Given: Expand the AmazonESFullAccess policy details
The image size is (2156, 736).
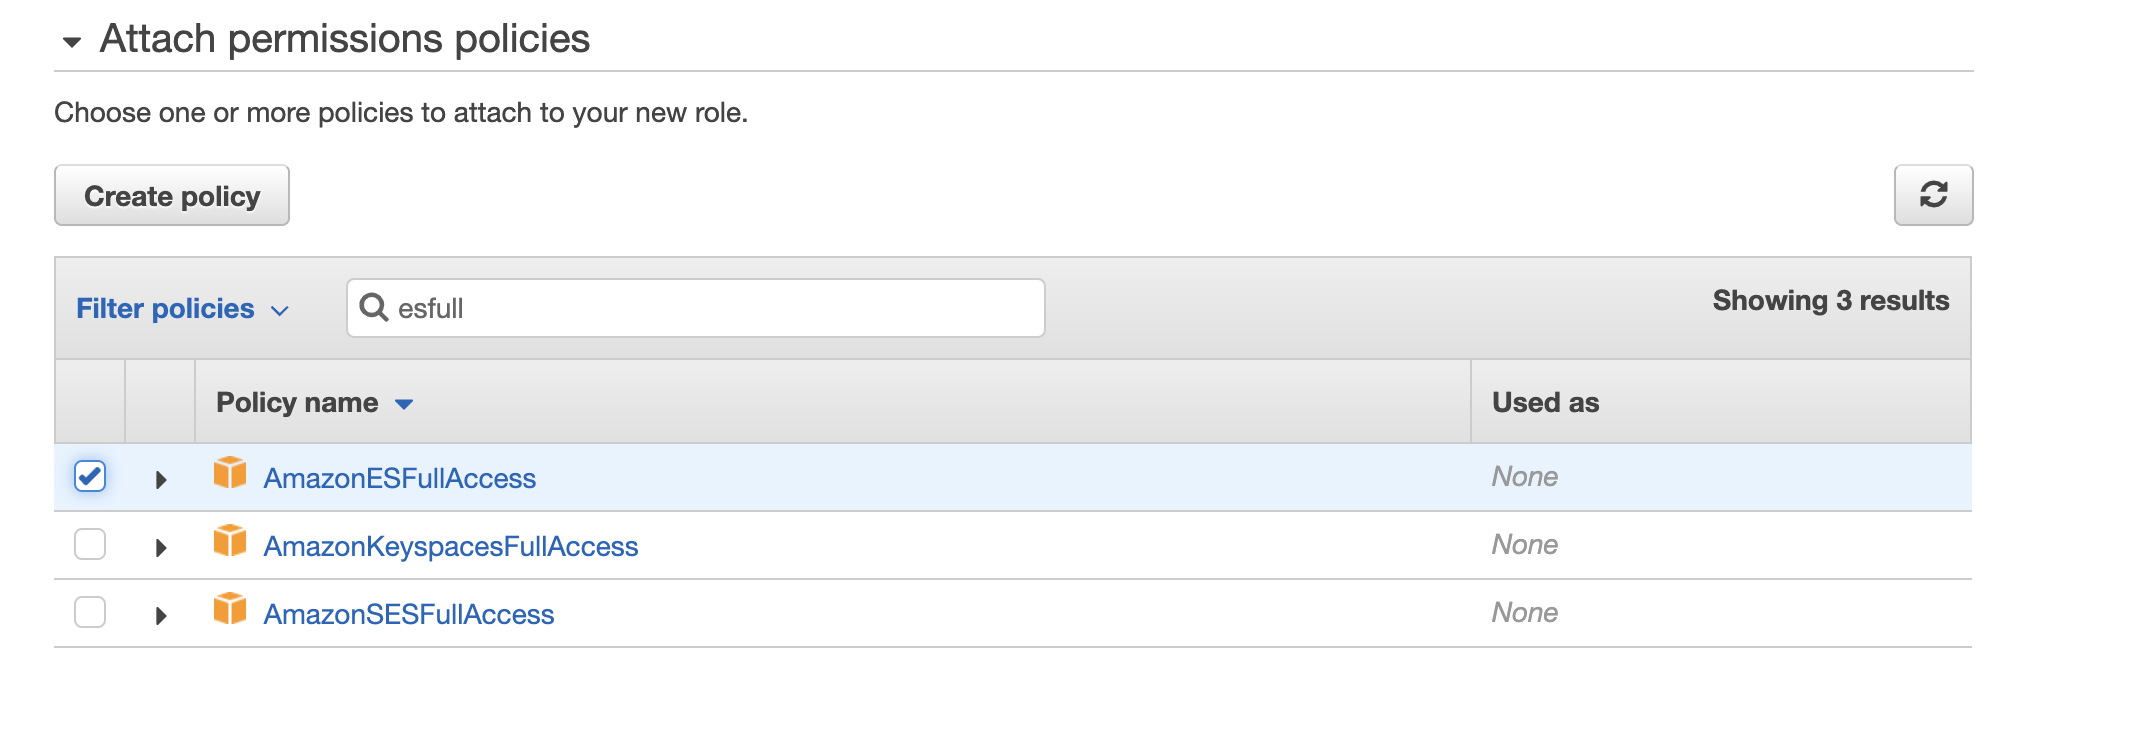Looking at the screenshot, I should pyautogui.click(x=161, y=480).
